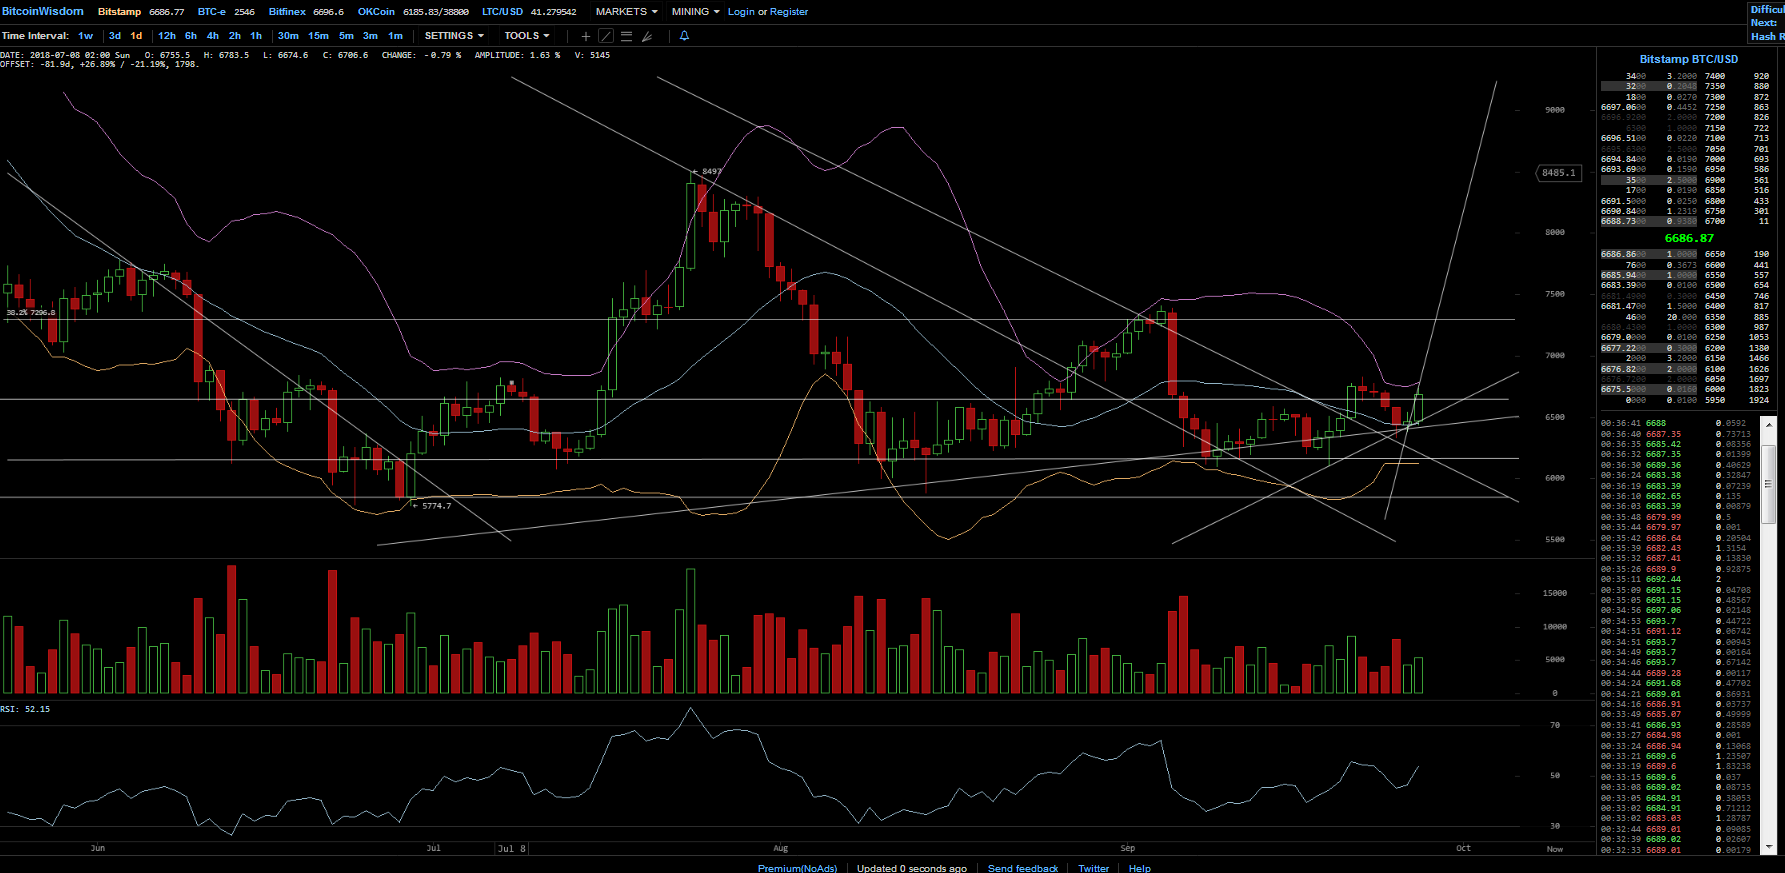This screenshot has height=873, width=1785.
Task: Click scroll-down arrow of trades list
Action: coord(1768,847)
